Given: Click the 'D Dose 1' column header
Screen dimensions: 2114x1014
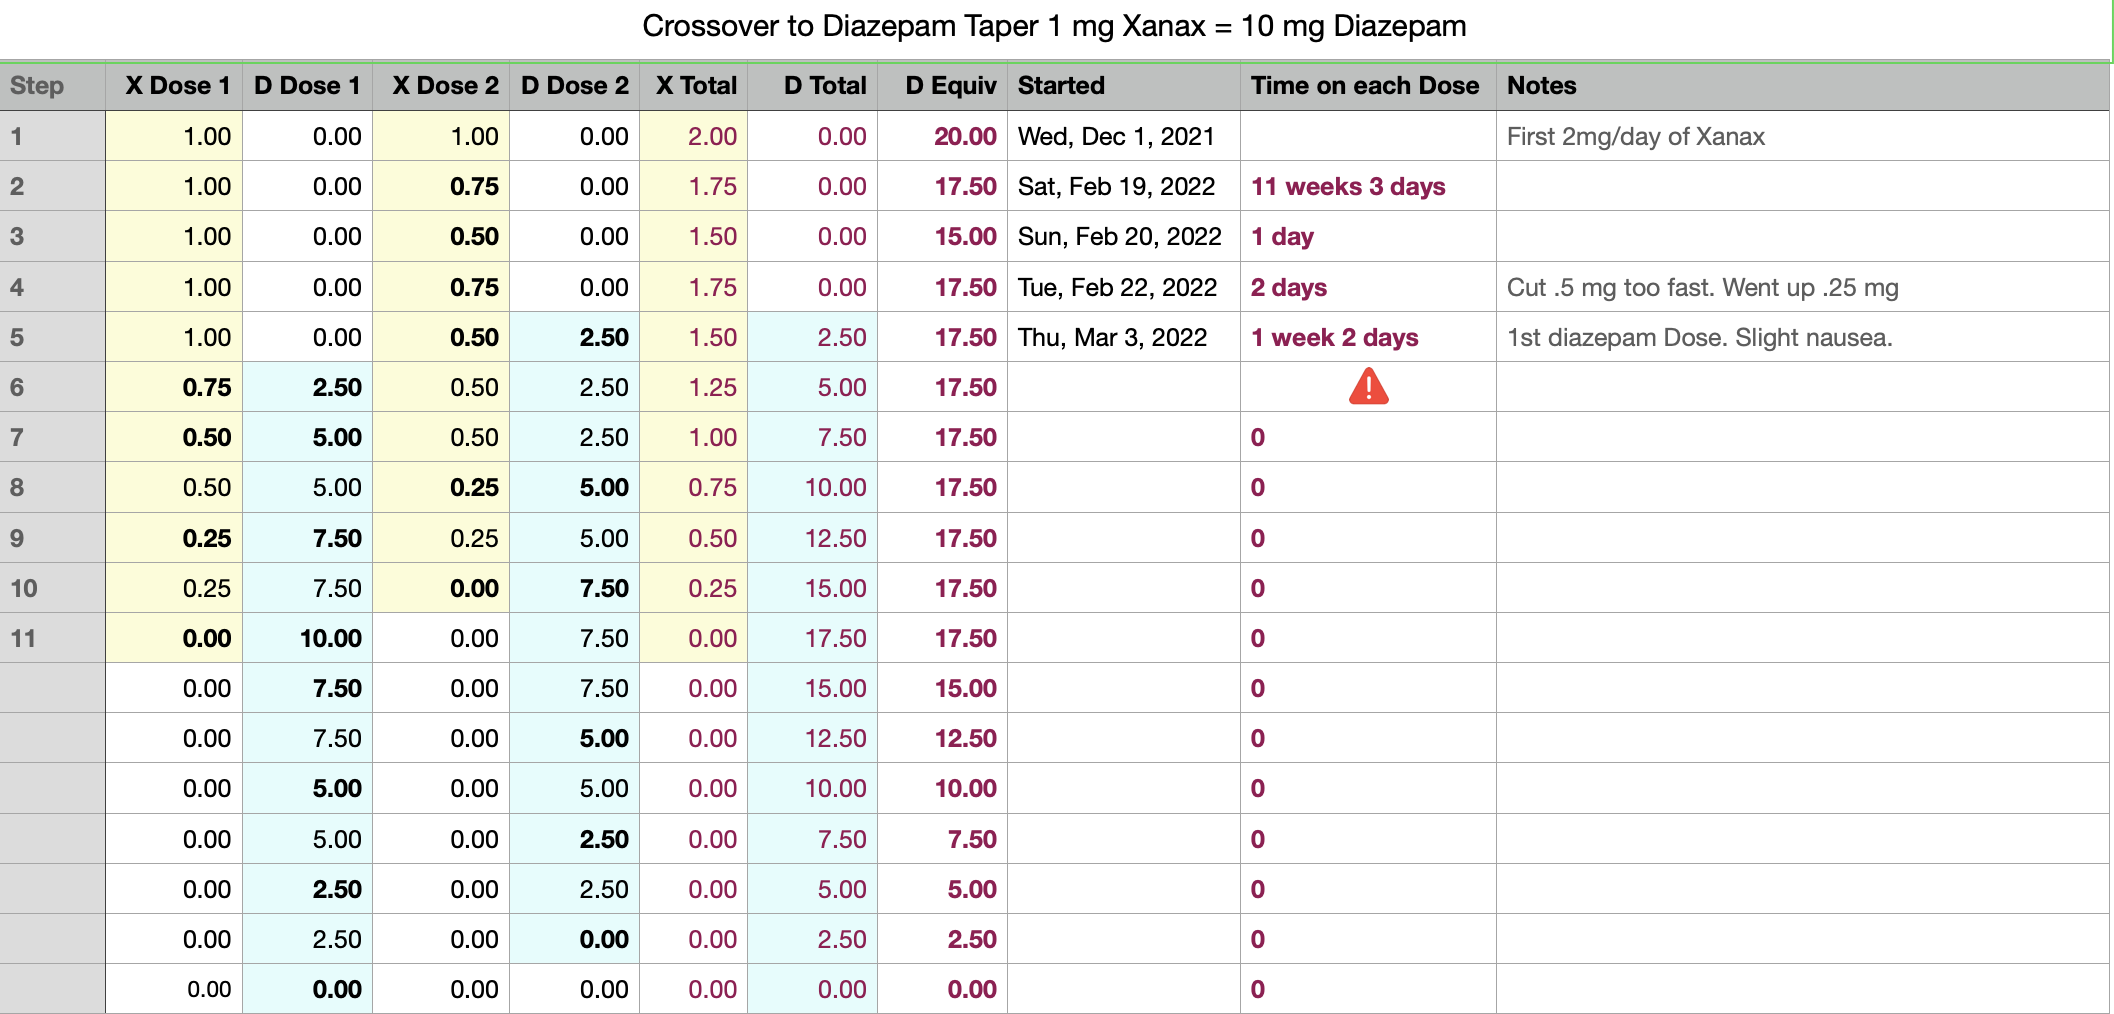Looking at the screenshot, I should pyautogui.click(x=307, y=86).
